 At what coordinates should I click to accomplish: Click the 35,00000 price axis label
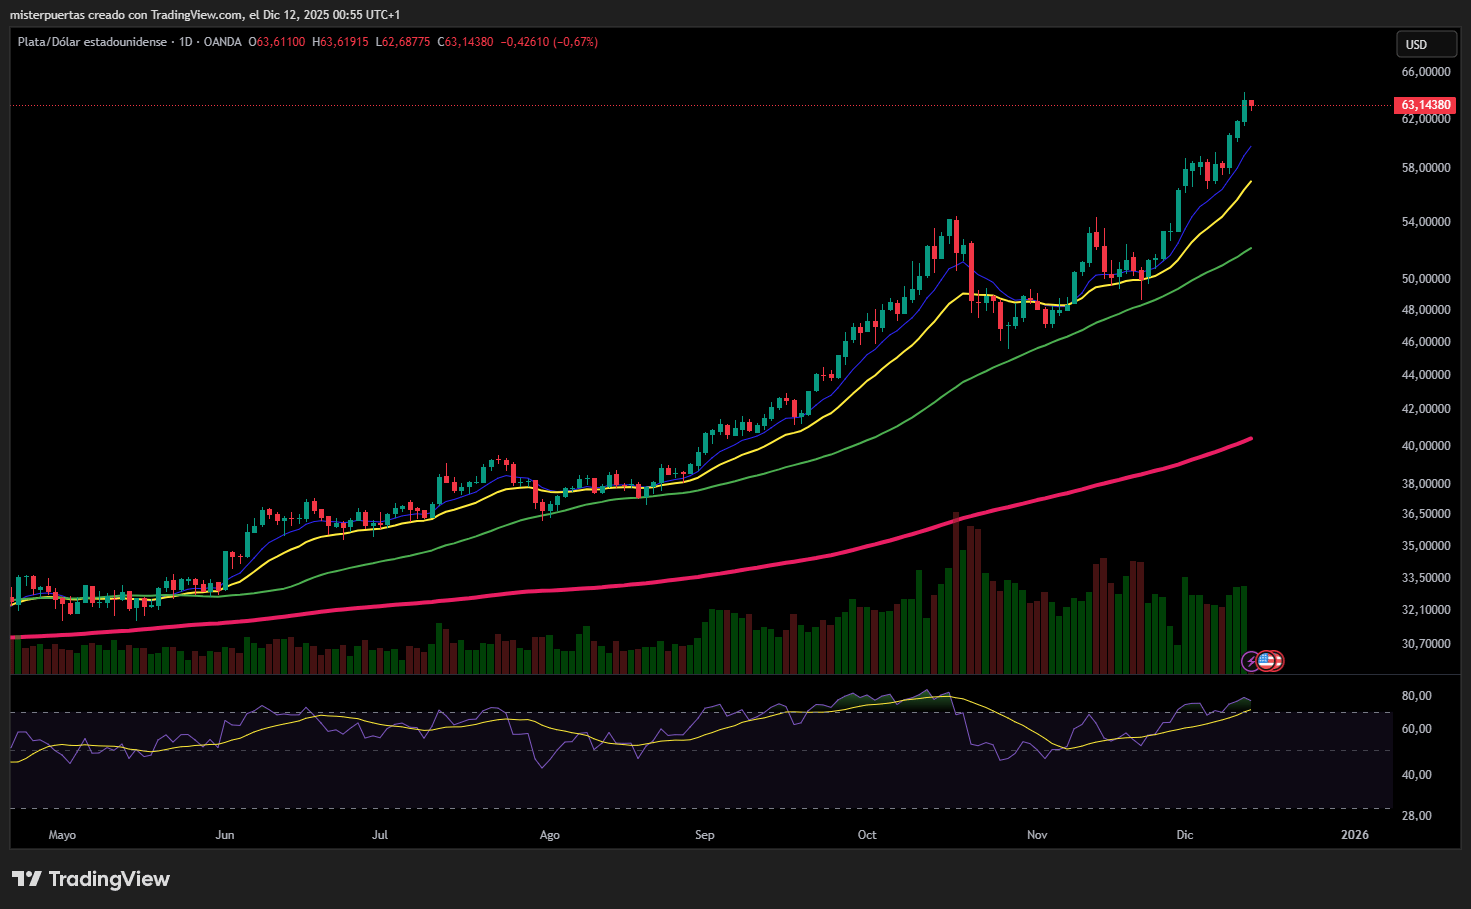[x=1426, y=546]
